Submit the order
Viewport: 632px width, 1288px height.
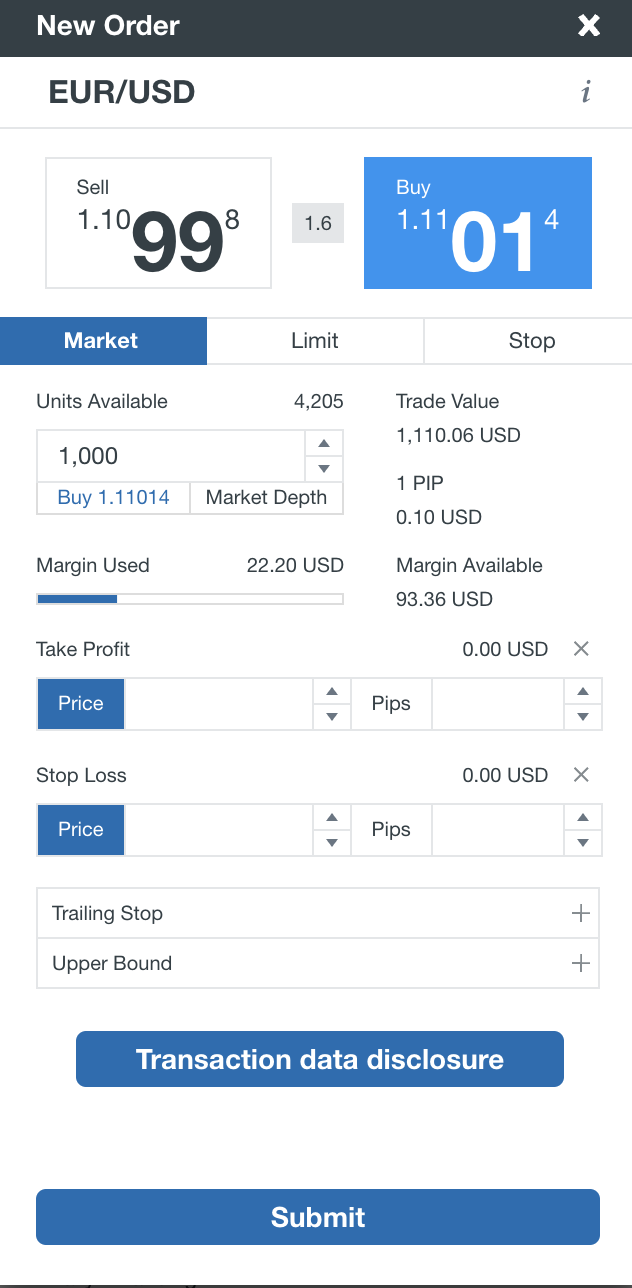318,1217
